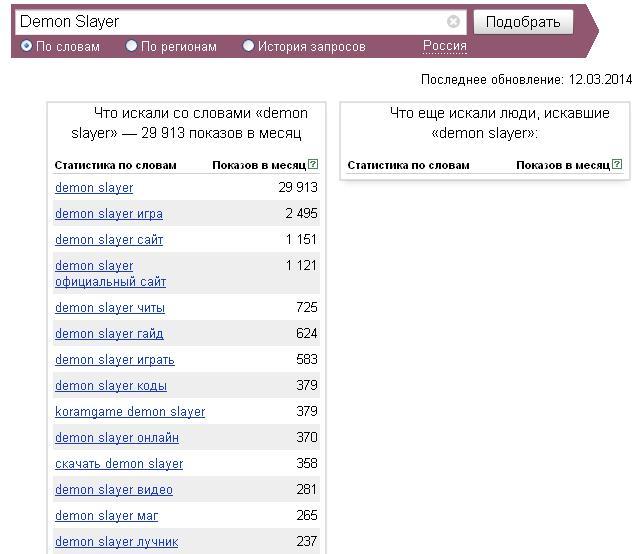
Task: Click the value '358' for скачать
Action: click(307, 463)
